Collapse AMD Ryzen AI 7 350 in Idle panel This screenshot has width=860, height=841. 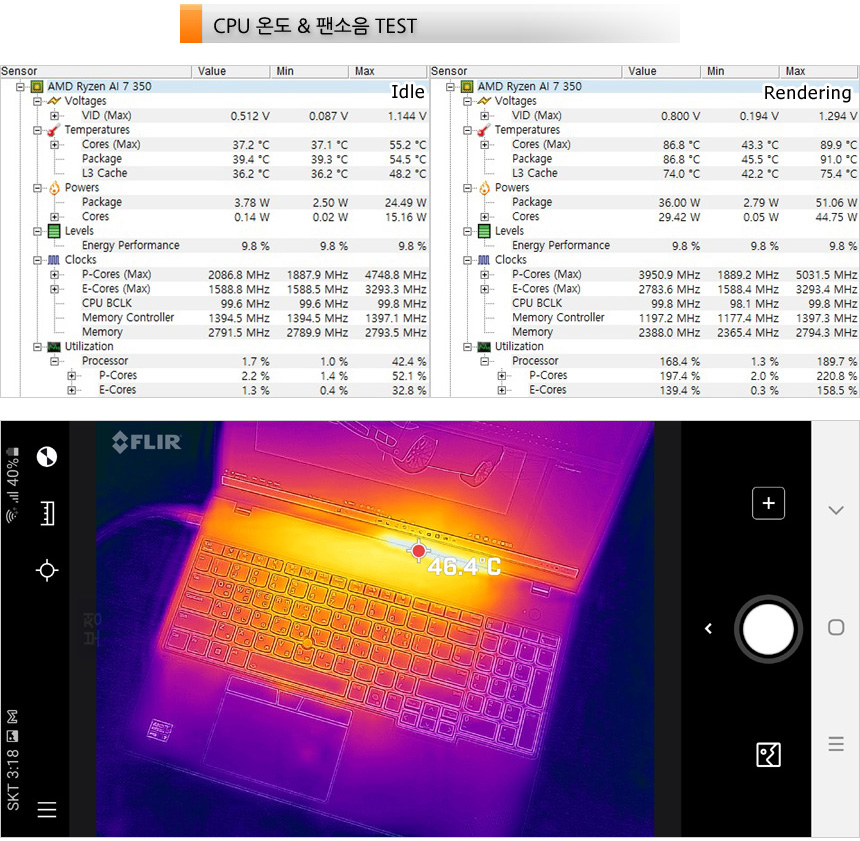pyautogui.click(x=21, y=87)
